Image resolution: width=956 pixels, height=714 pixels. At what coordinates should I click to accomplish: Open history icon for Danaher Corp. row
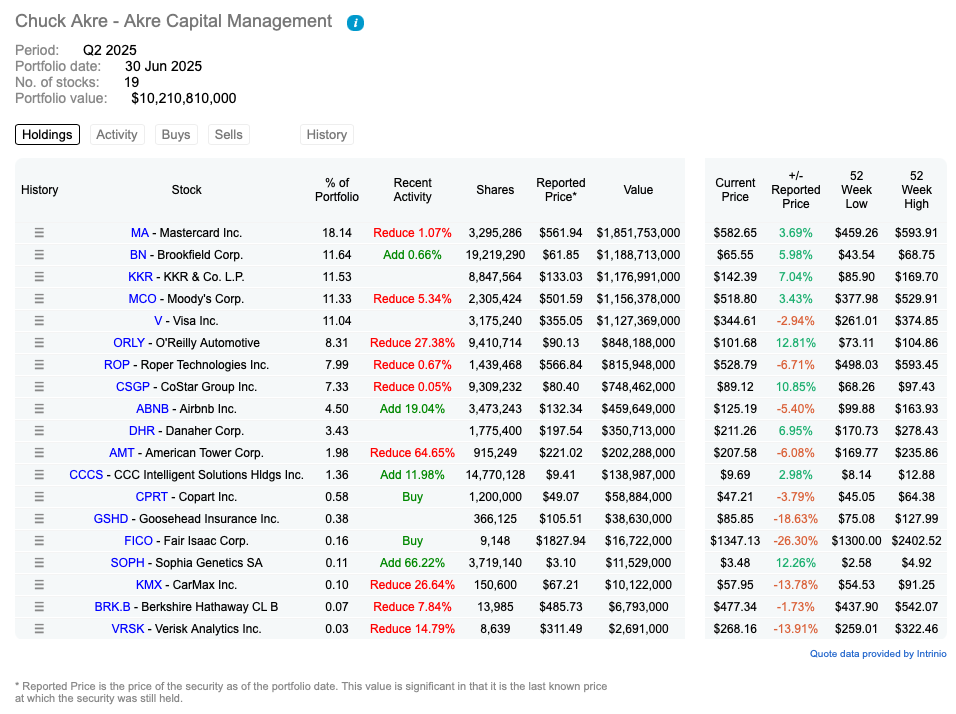[x=39, y=430]
